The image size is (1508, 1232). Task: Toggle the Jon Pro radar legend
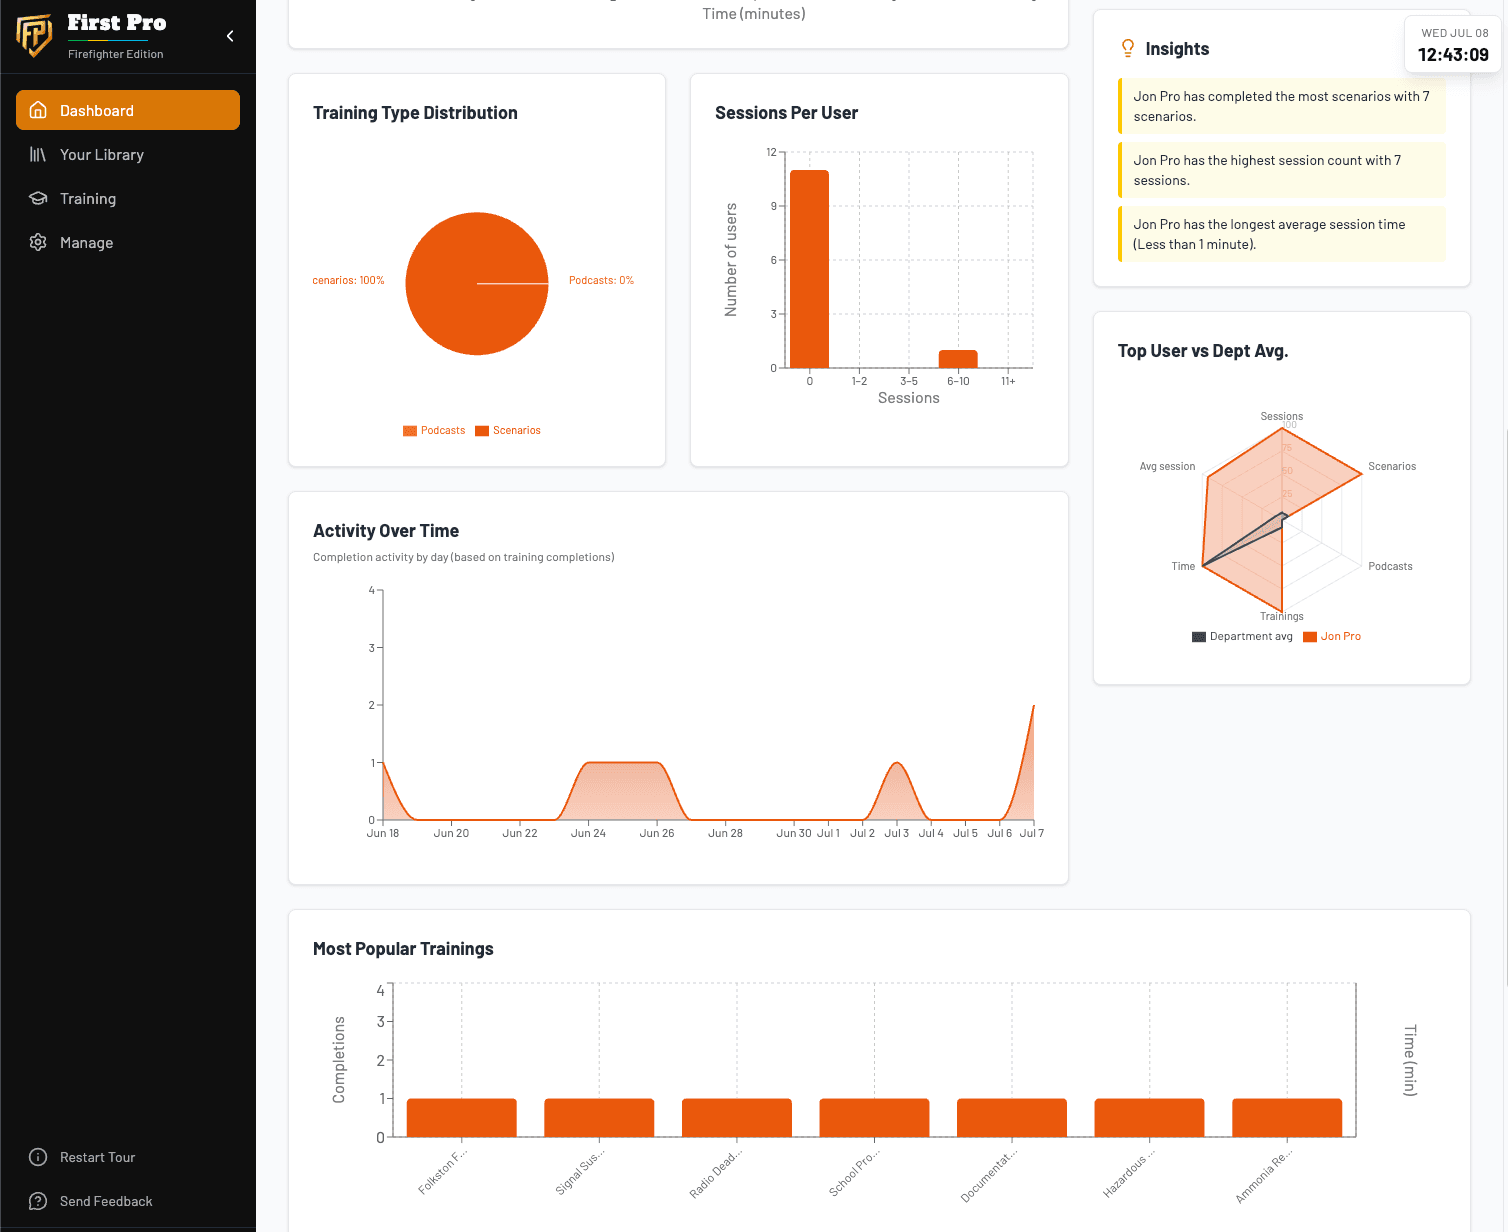click(x=1332, y=636)
